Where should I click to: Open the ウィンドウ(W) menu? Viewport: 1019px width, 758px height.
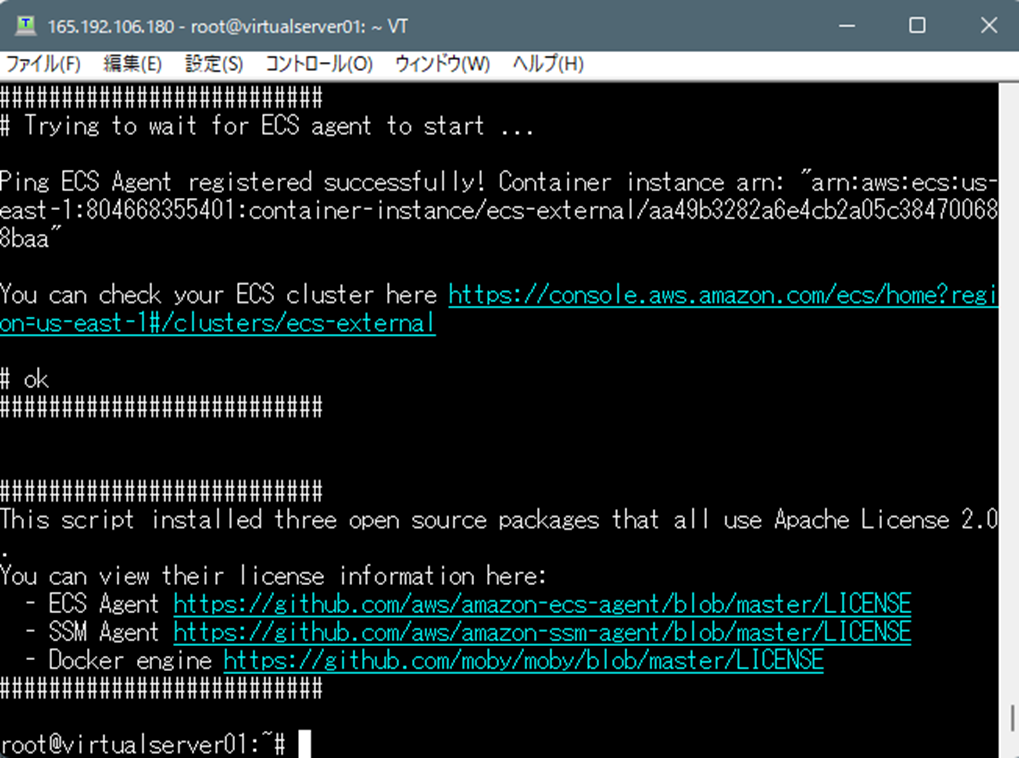tap(443, 64)
